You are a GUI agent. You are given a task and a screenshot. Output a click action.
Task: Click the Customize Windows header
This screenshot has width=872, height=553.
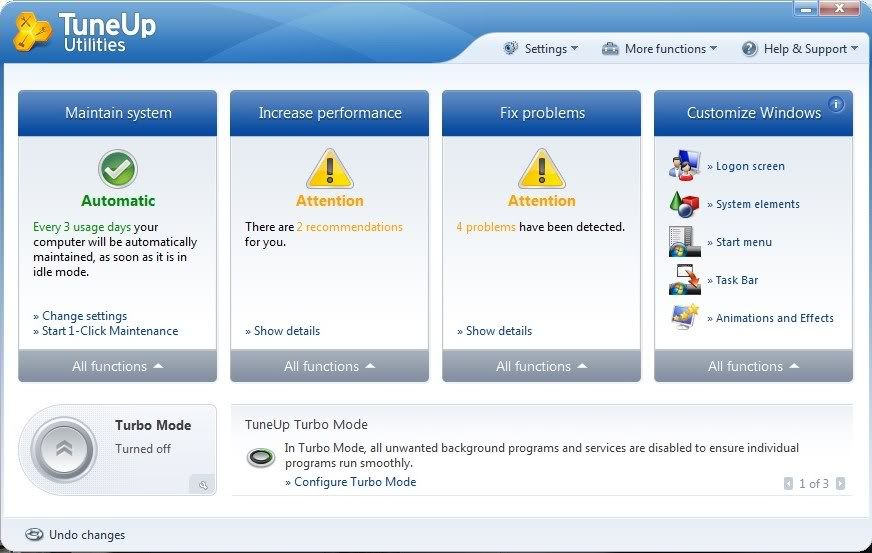pos(753,113)
